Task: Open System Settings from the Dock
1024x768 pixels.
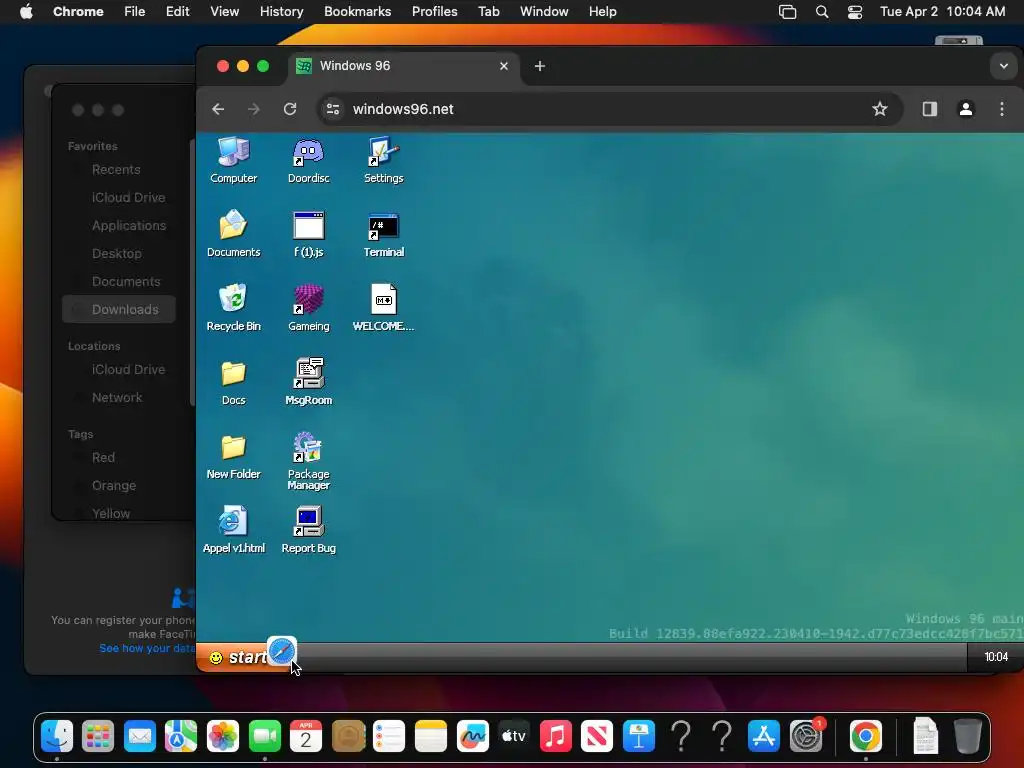Action: [x=806, y=737]
